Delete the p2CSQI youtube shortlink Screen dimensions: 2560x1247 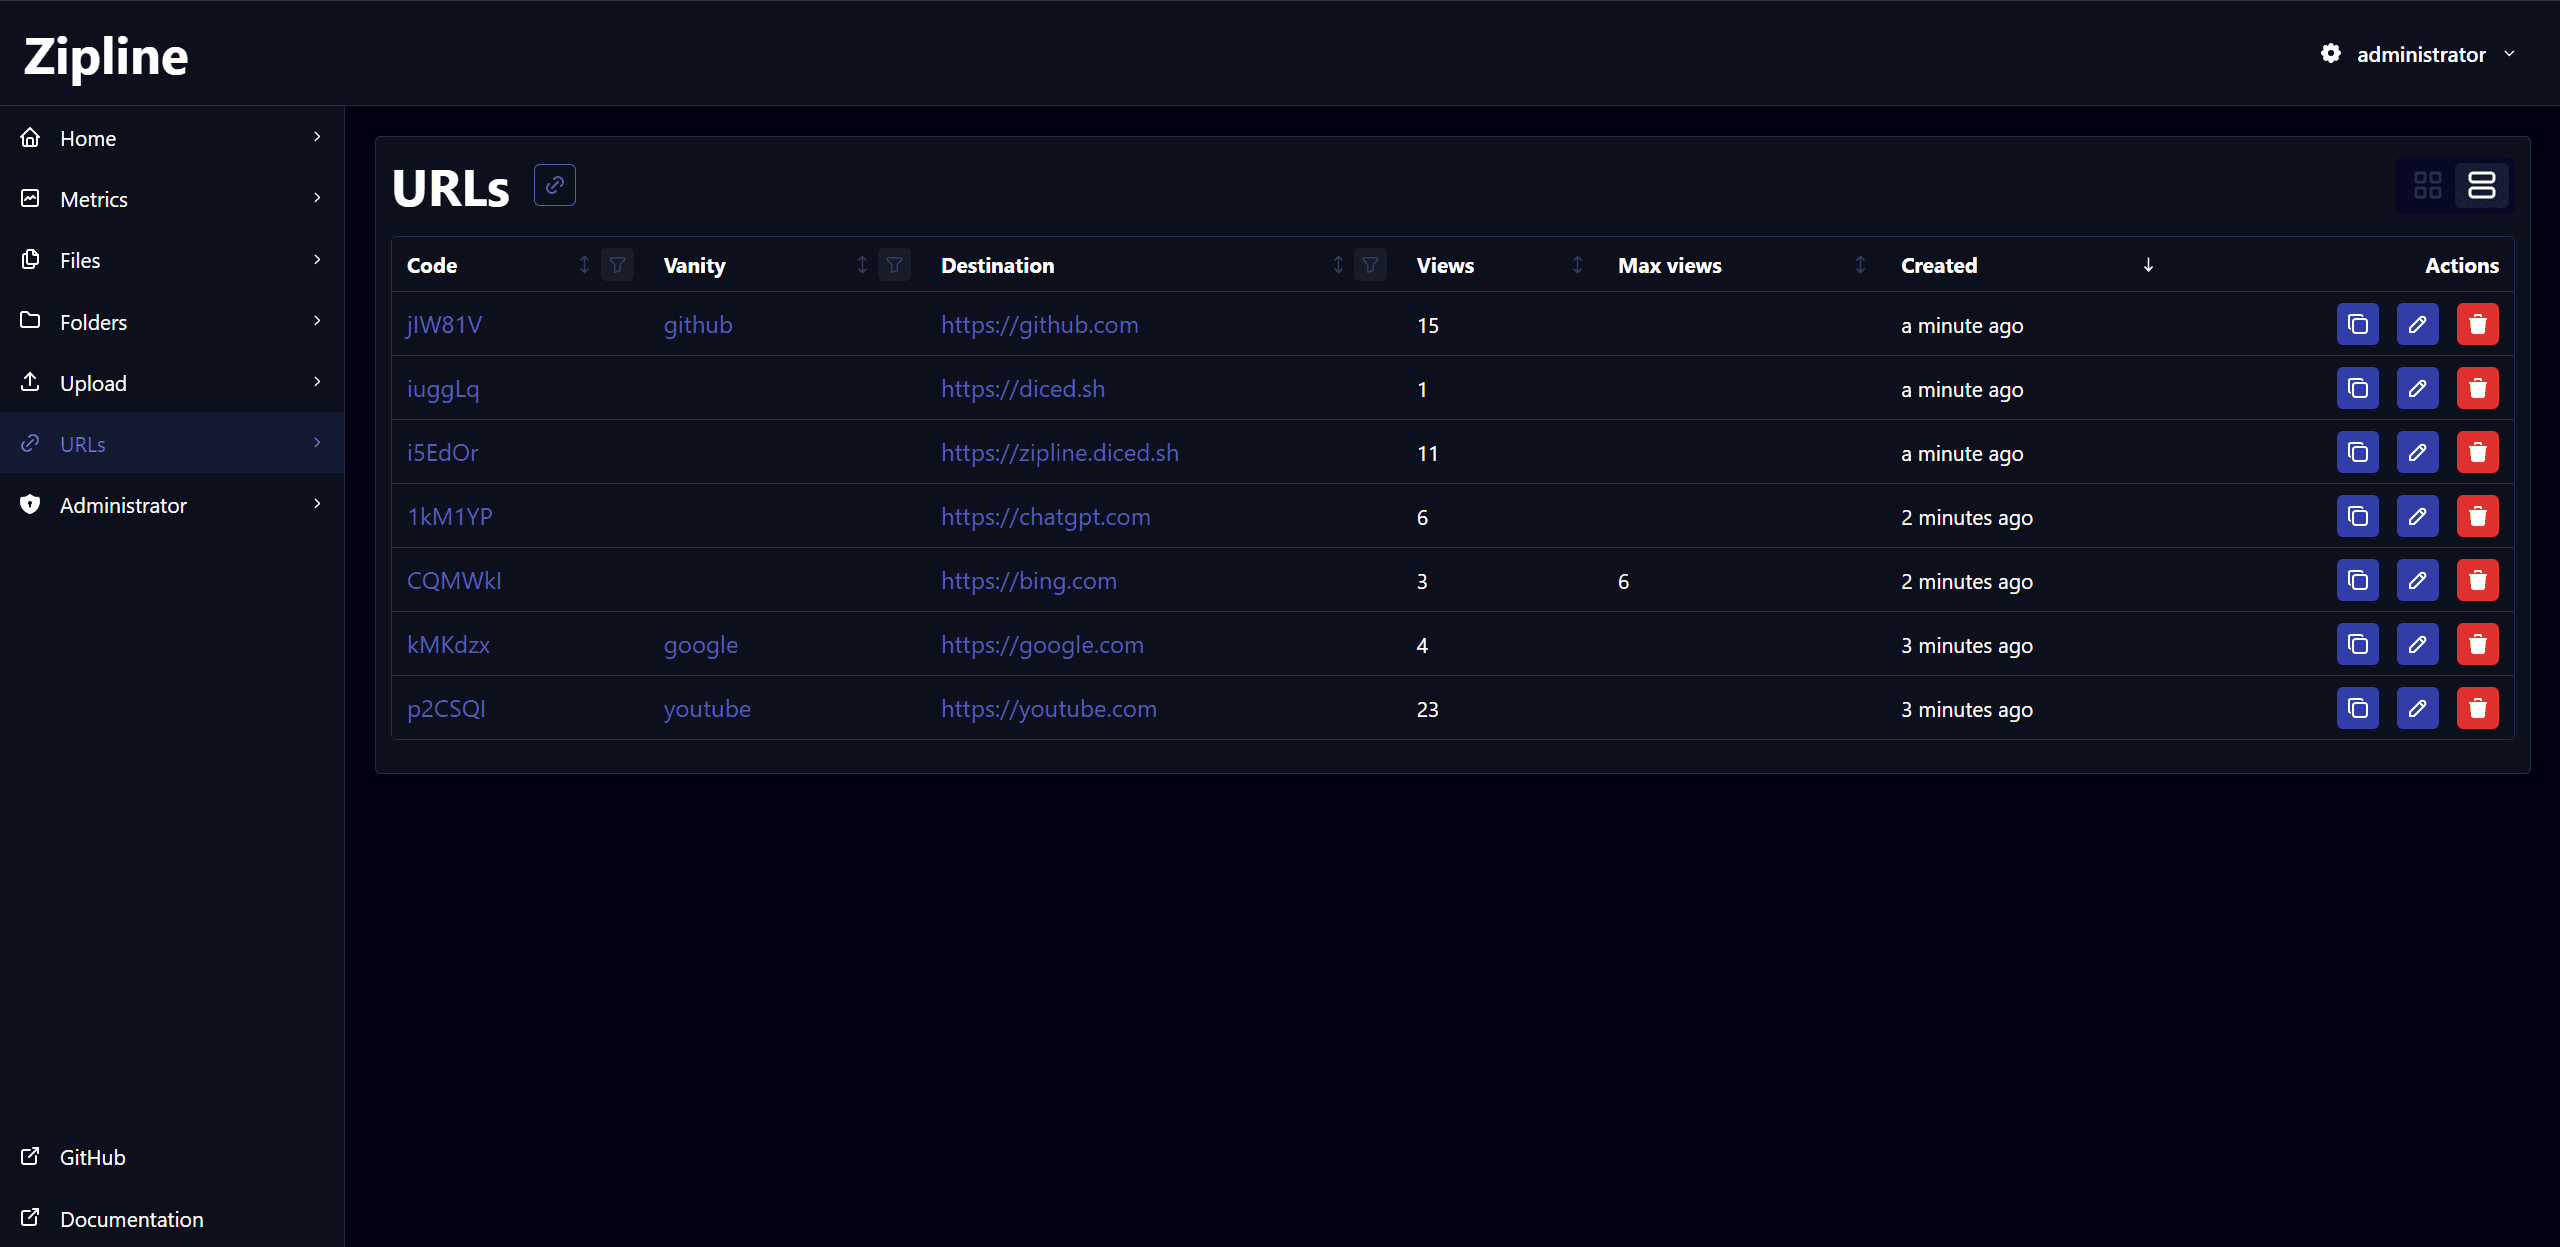(x=2478, y=708)
